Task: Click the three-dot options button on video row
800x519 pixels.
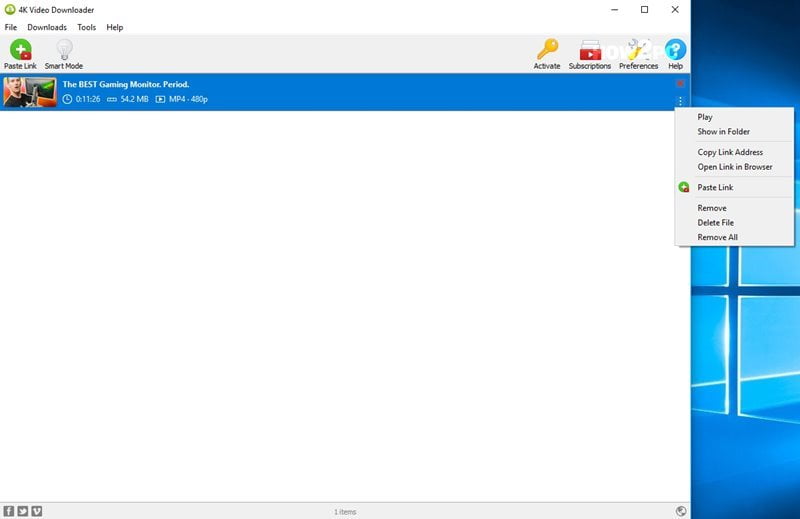Action: pyautogui.click(x=680, y=101)
